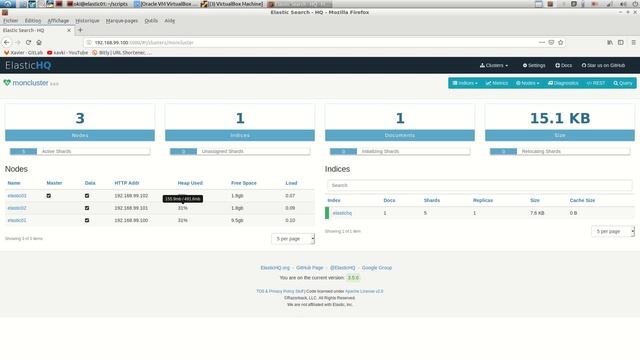Viewport: 640px width, 360px height.
Task: Click the address bar URL
Action: 144,42
